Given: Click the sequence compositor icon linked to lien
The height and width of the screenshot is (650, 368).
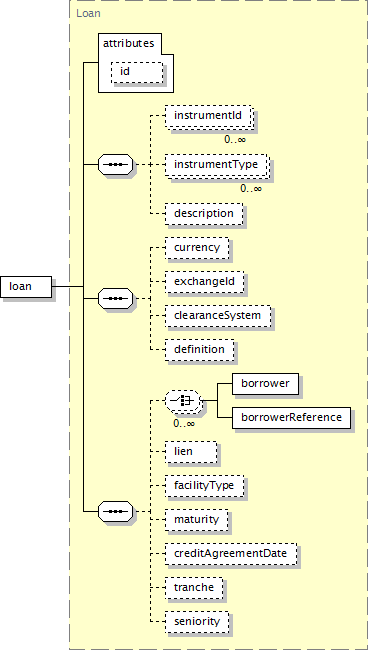Looking at the screenshot, I should pyautogui.click(x=116, y=512).
